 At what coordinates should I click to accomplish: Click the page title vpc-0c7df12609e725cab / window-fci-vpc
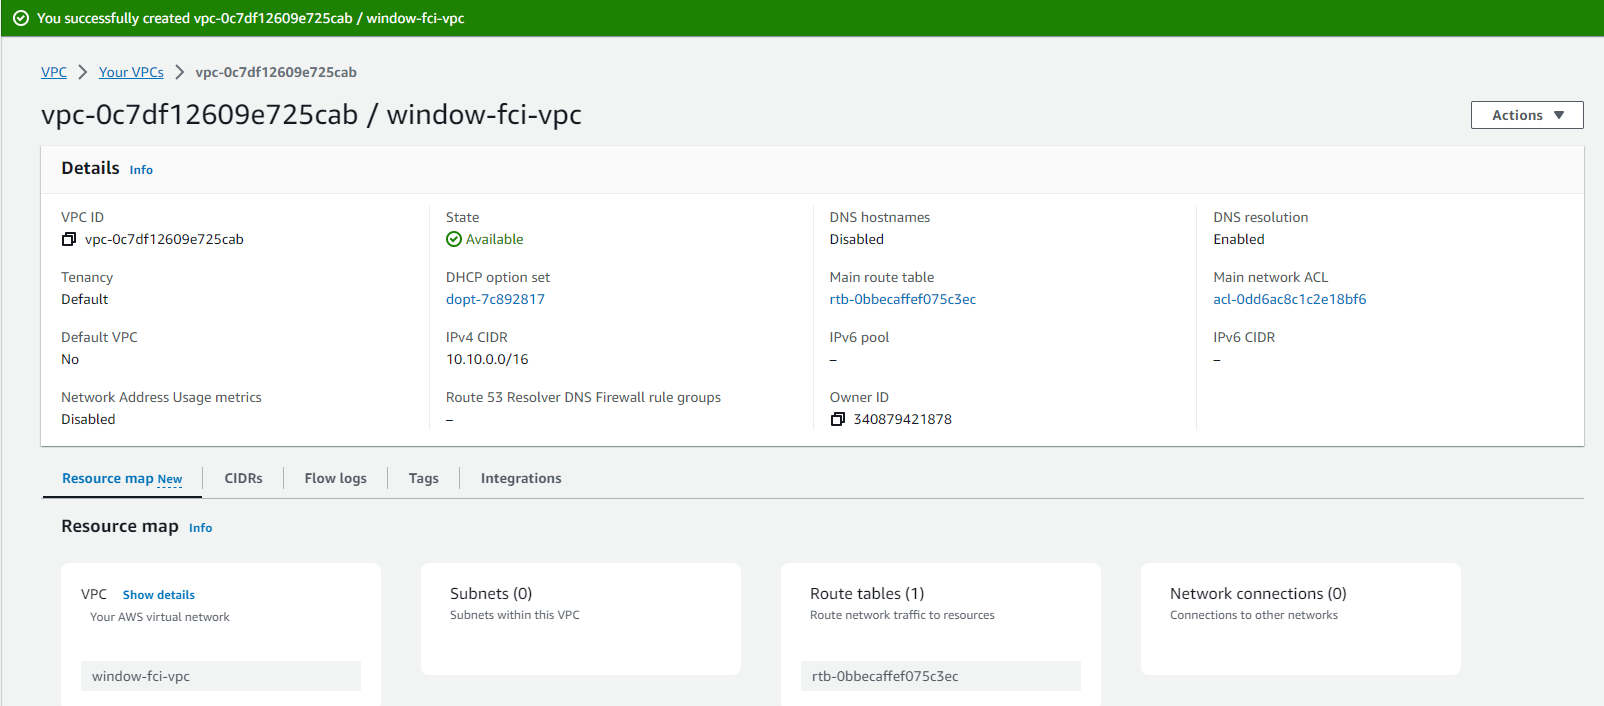(311, 115)
